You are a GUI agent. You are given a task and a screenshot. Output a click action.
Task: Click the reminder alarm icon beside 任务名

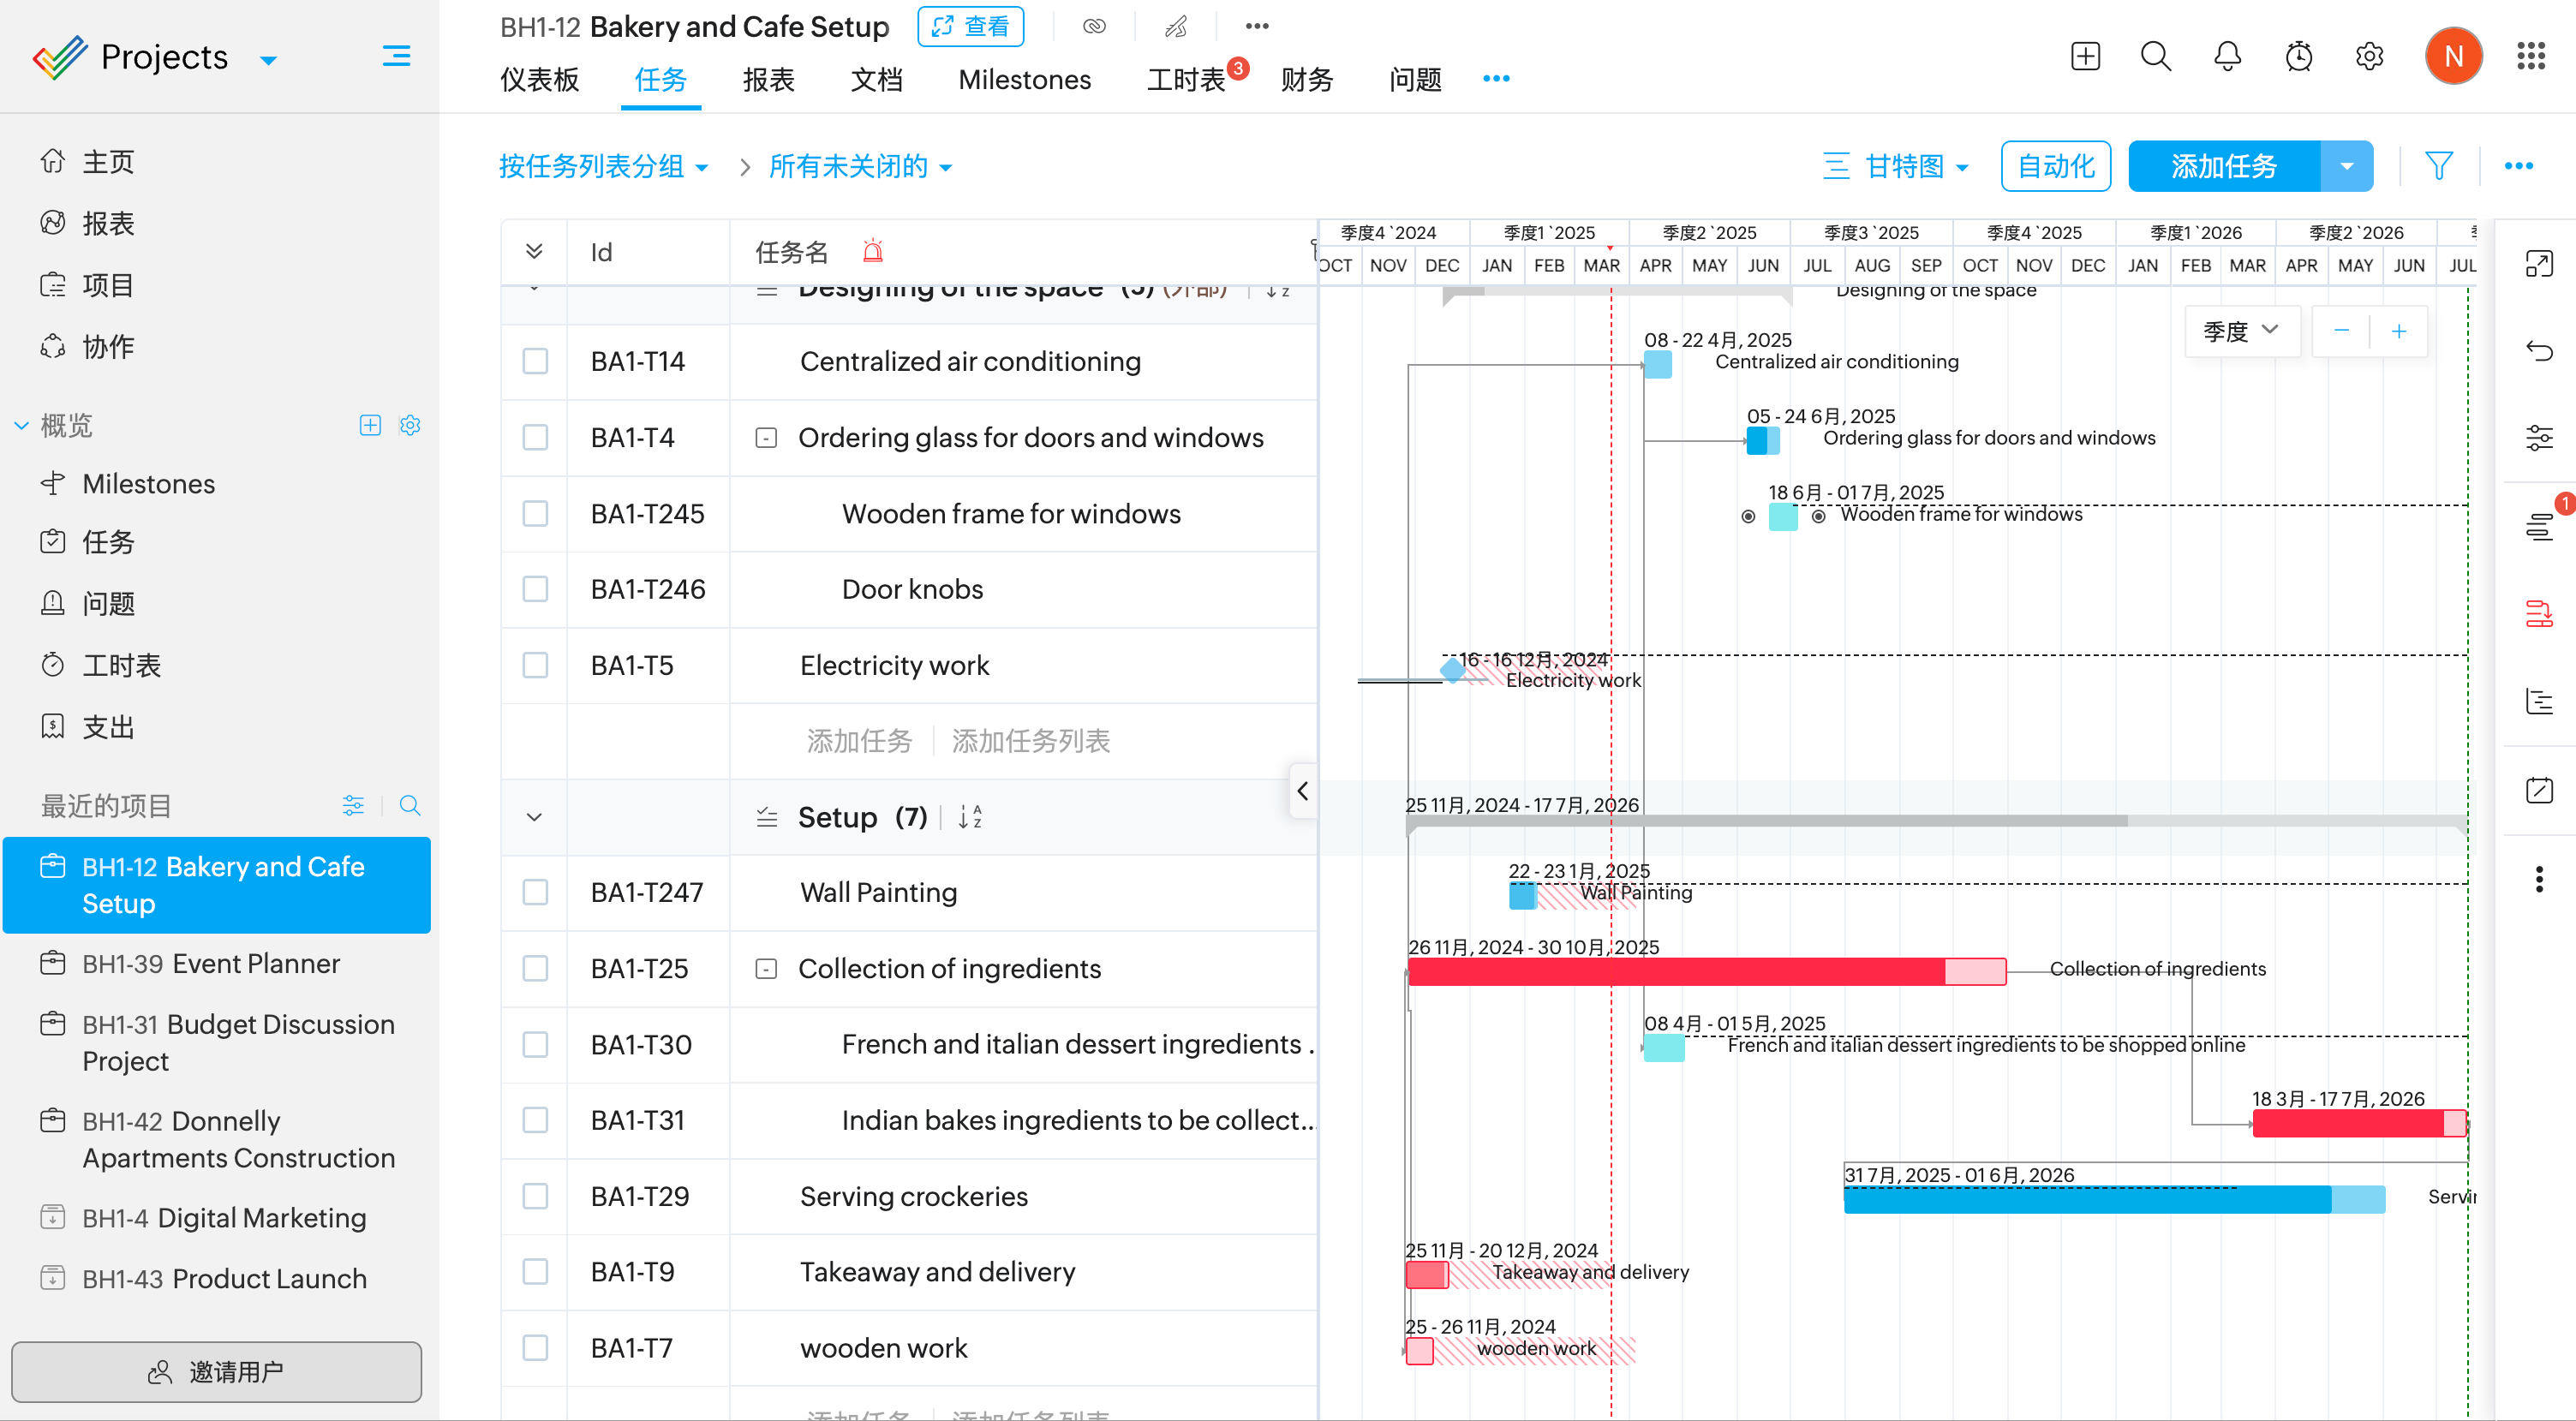tap(872, 252)
